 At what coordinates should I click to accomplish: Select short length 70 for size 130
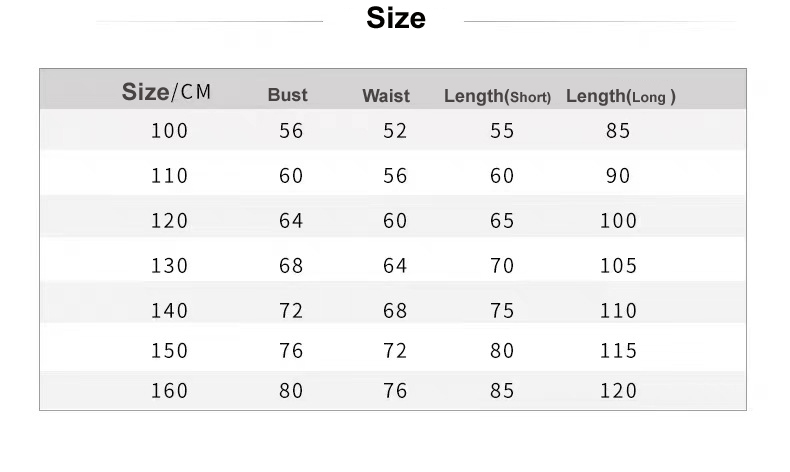pyautogui.click(x=502, y=265)
